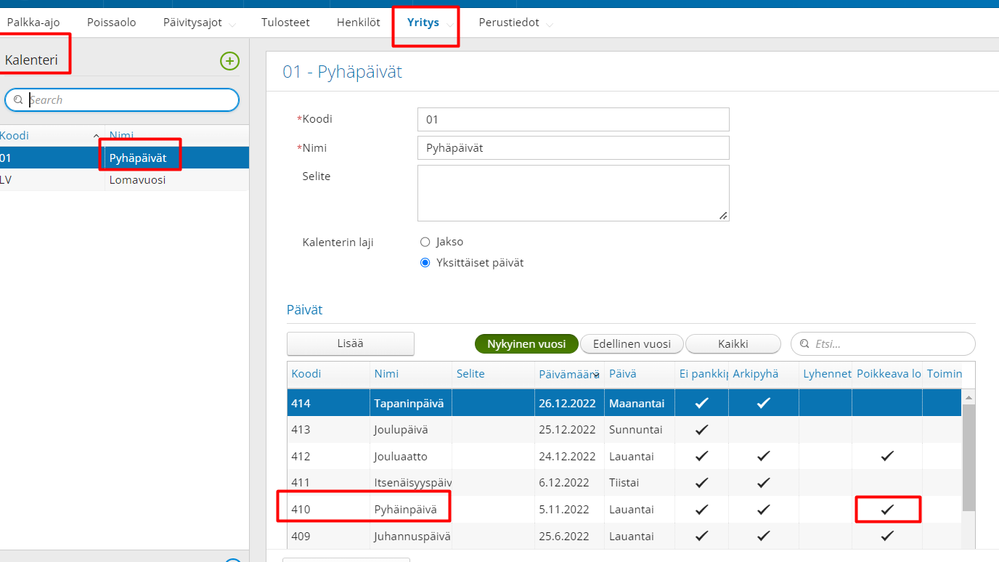Open the Perustiedot menu

point(508,22)
